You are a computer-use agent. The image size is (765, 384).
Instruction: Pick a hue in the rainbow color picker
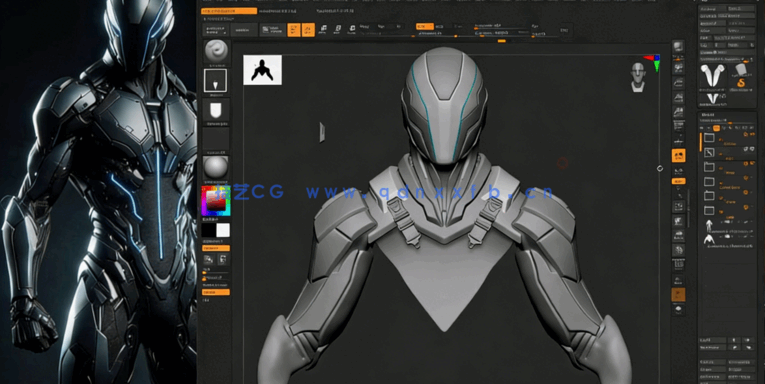tap(216, 201)
